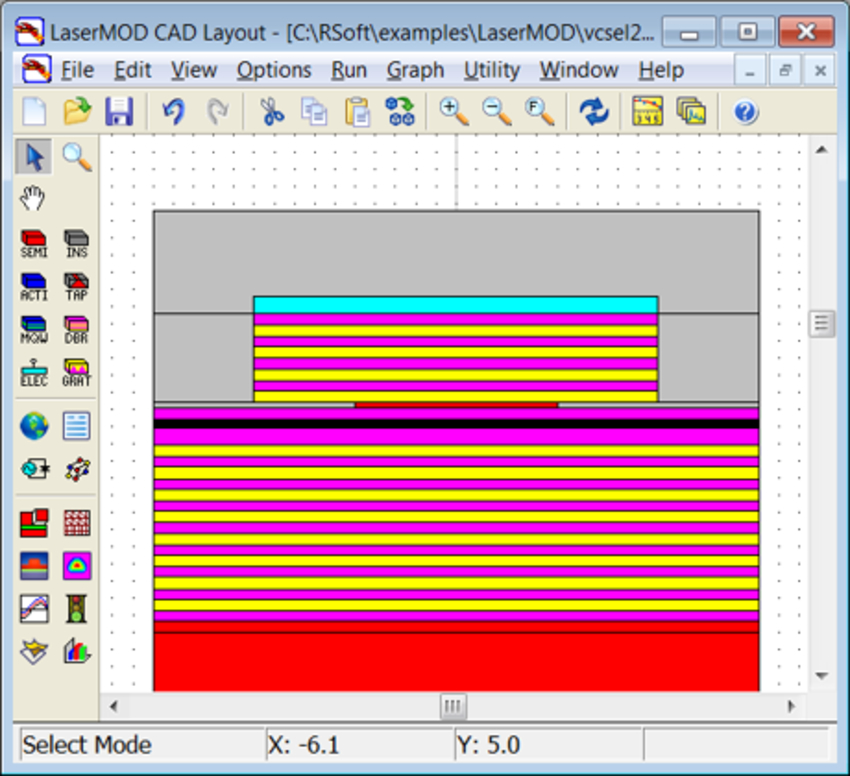The width and height of the screenshot is (850, 776).
Task: Click the Zoom In toolbar icon
Action: 453,111
